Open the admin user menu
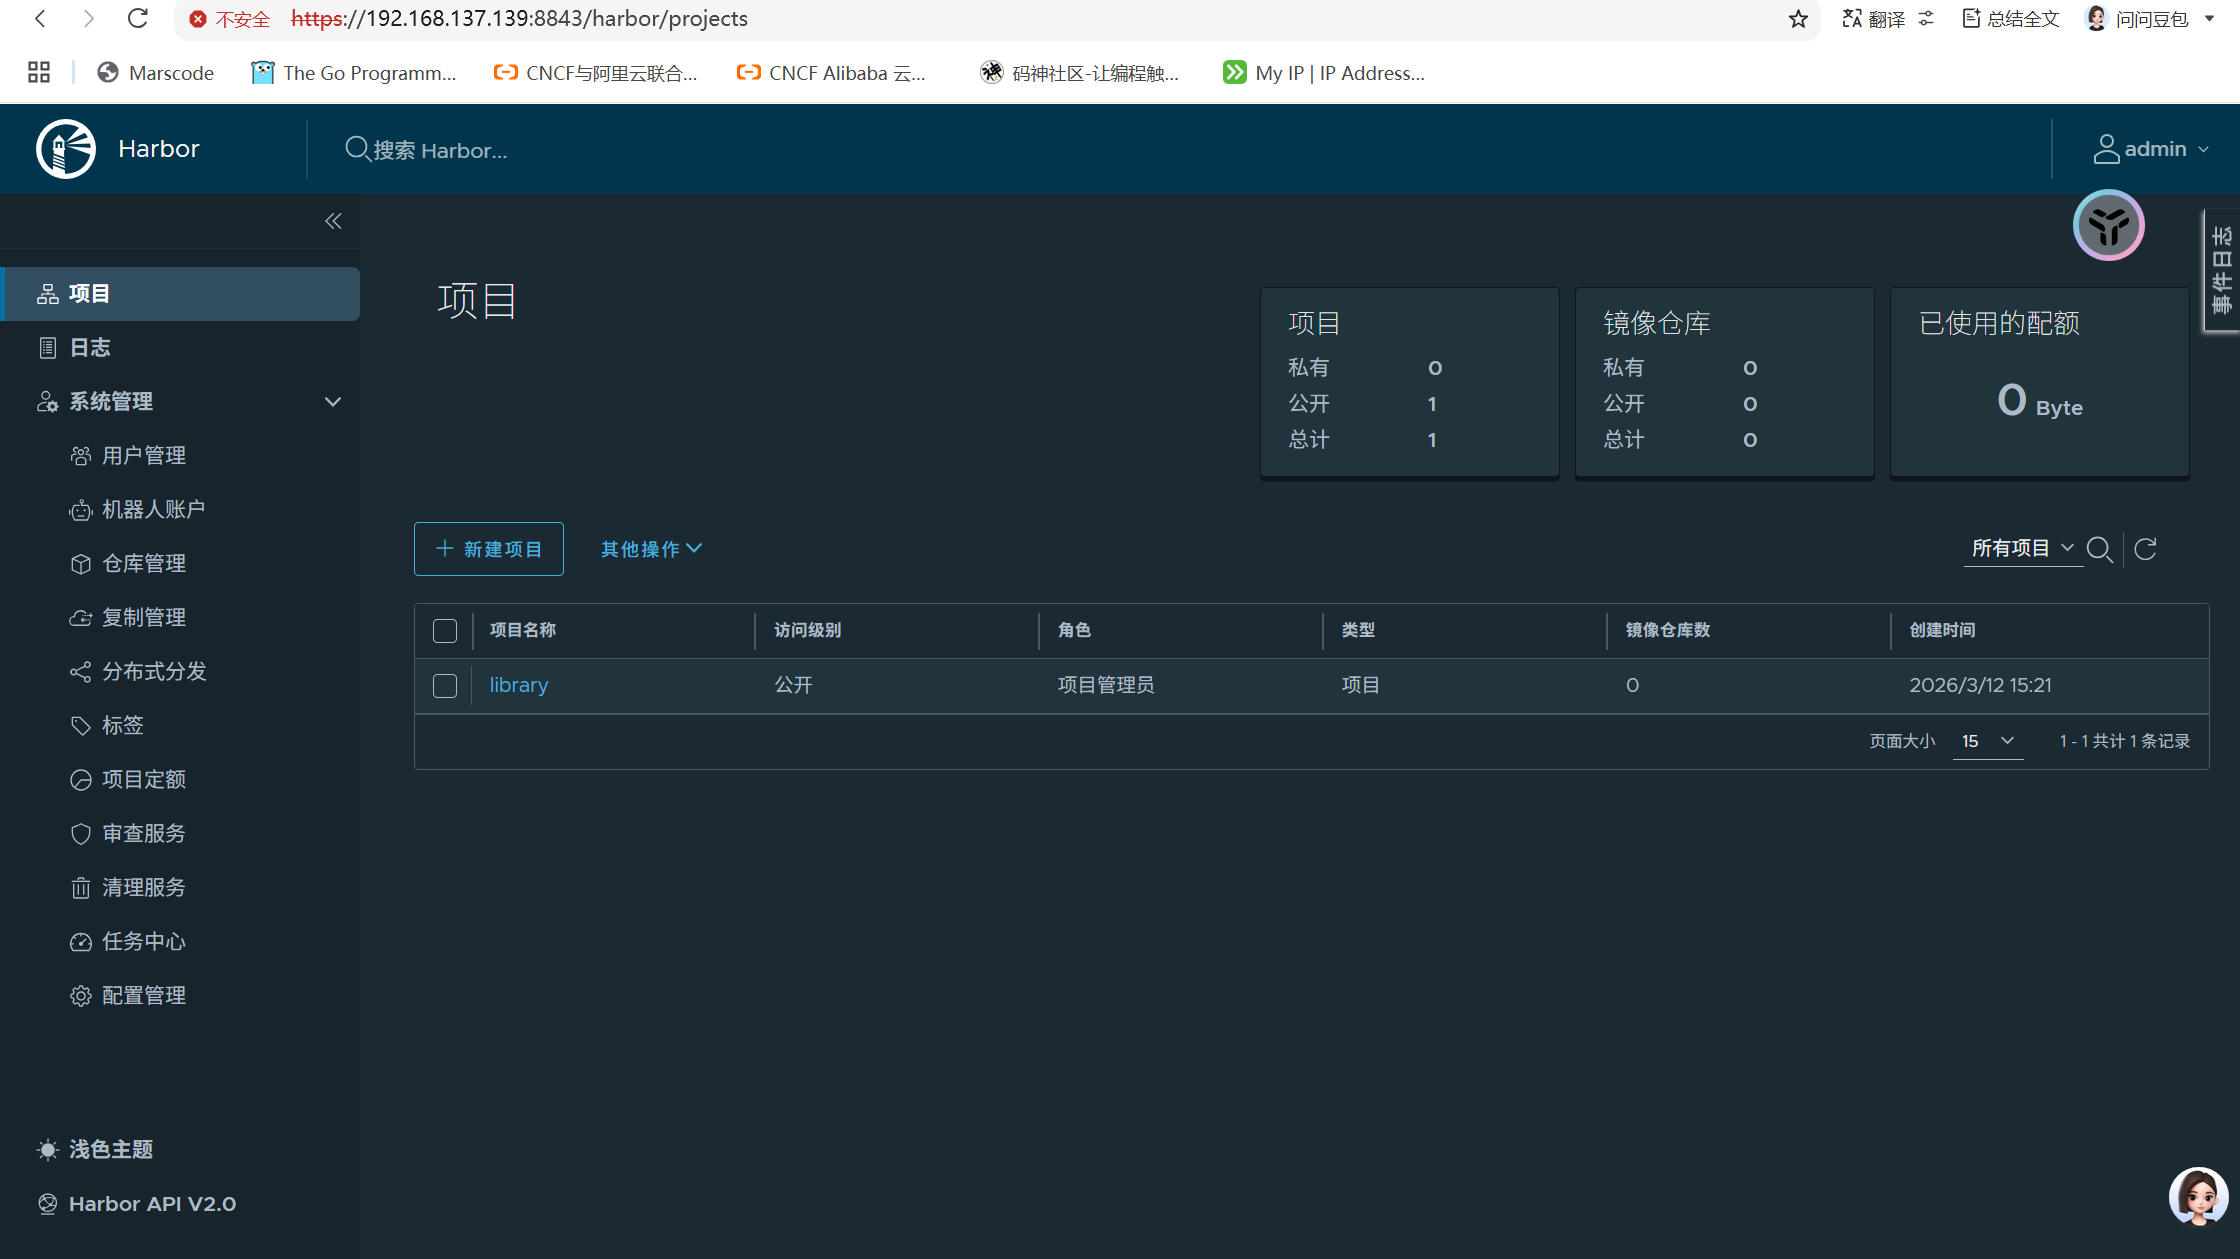 coord(2150,149)
